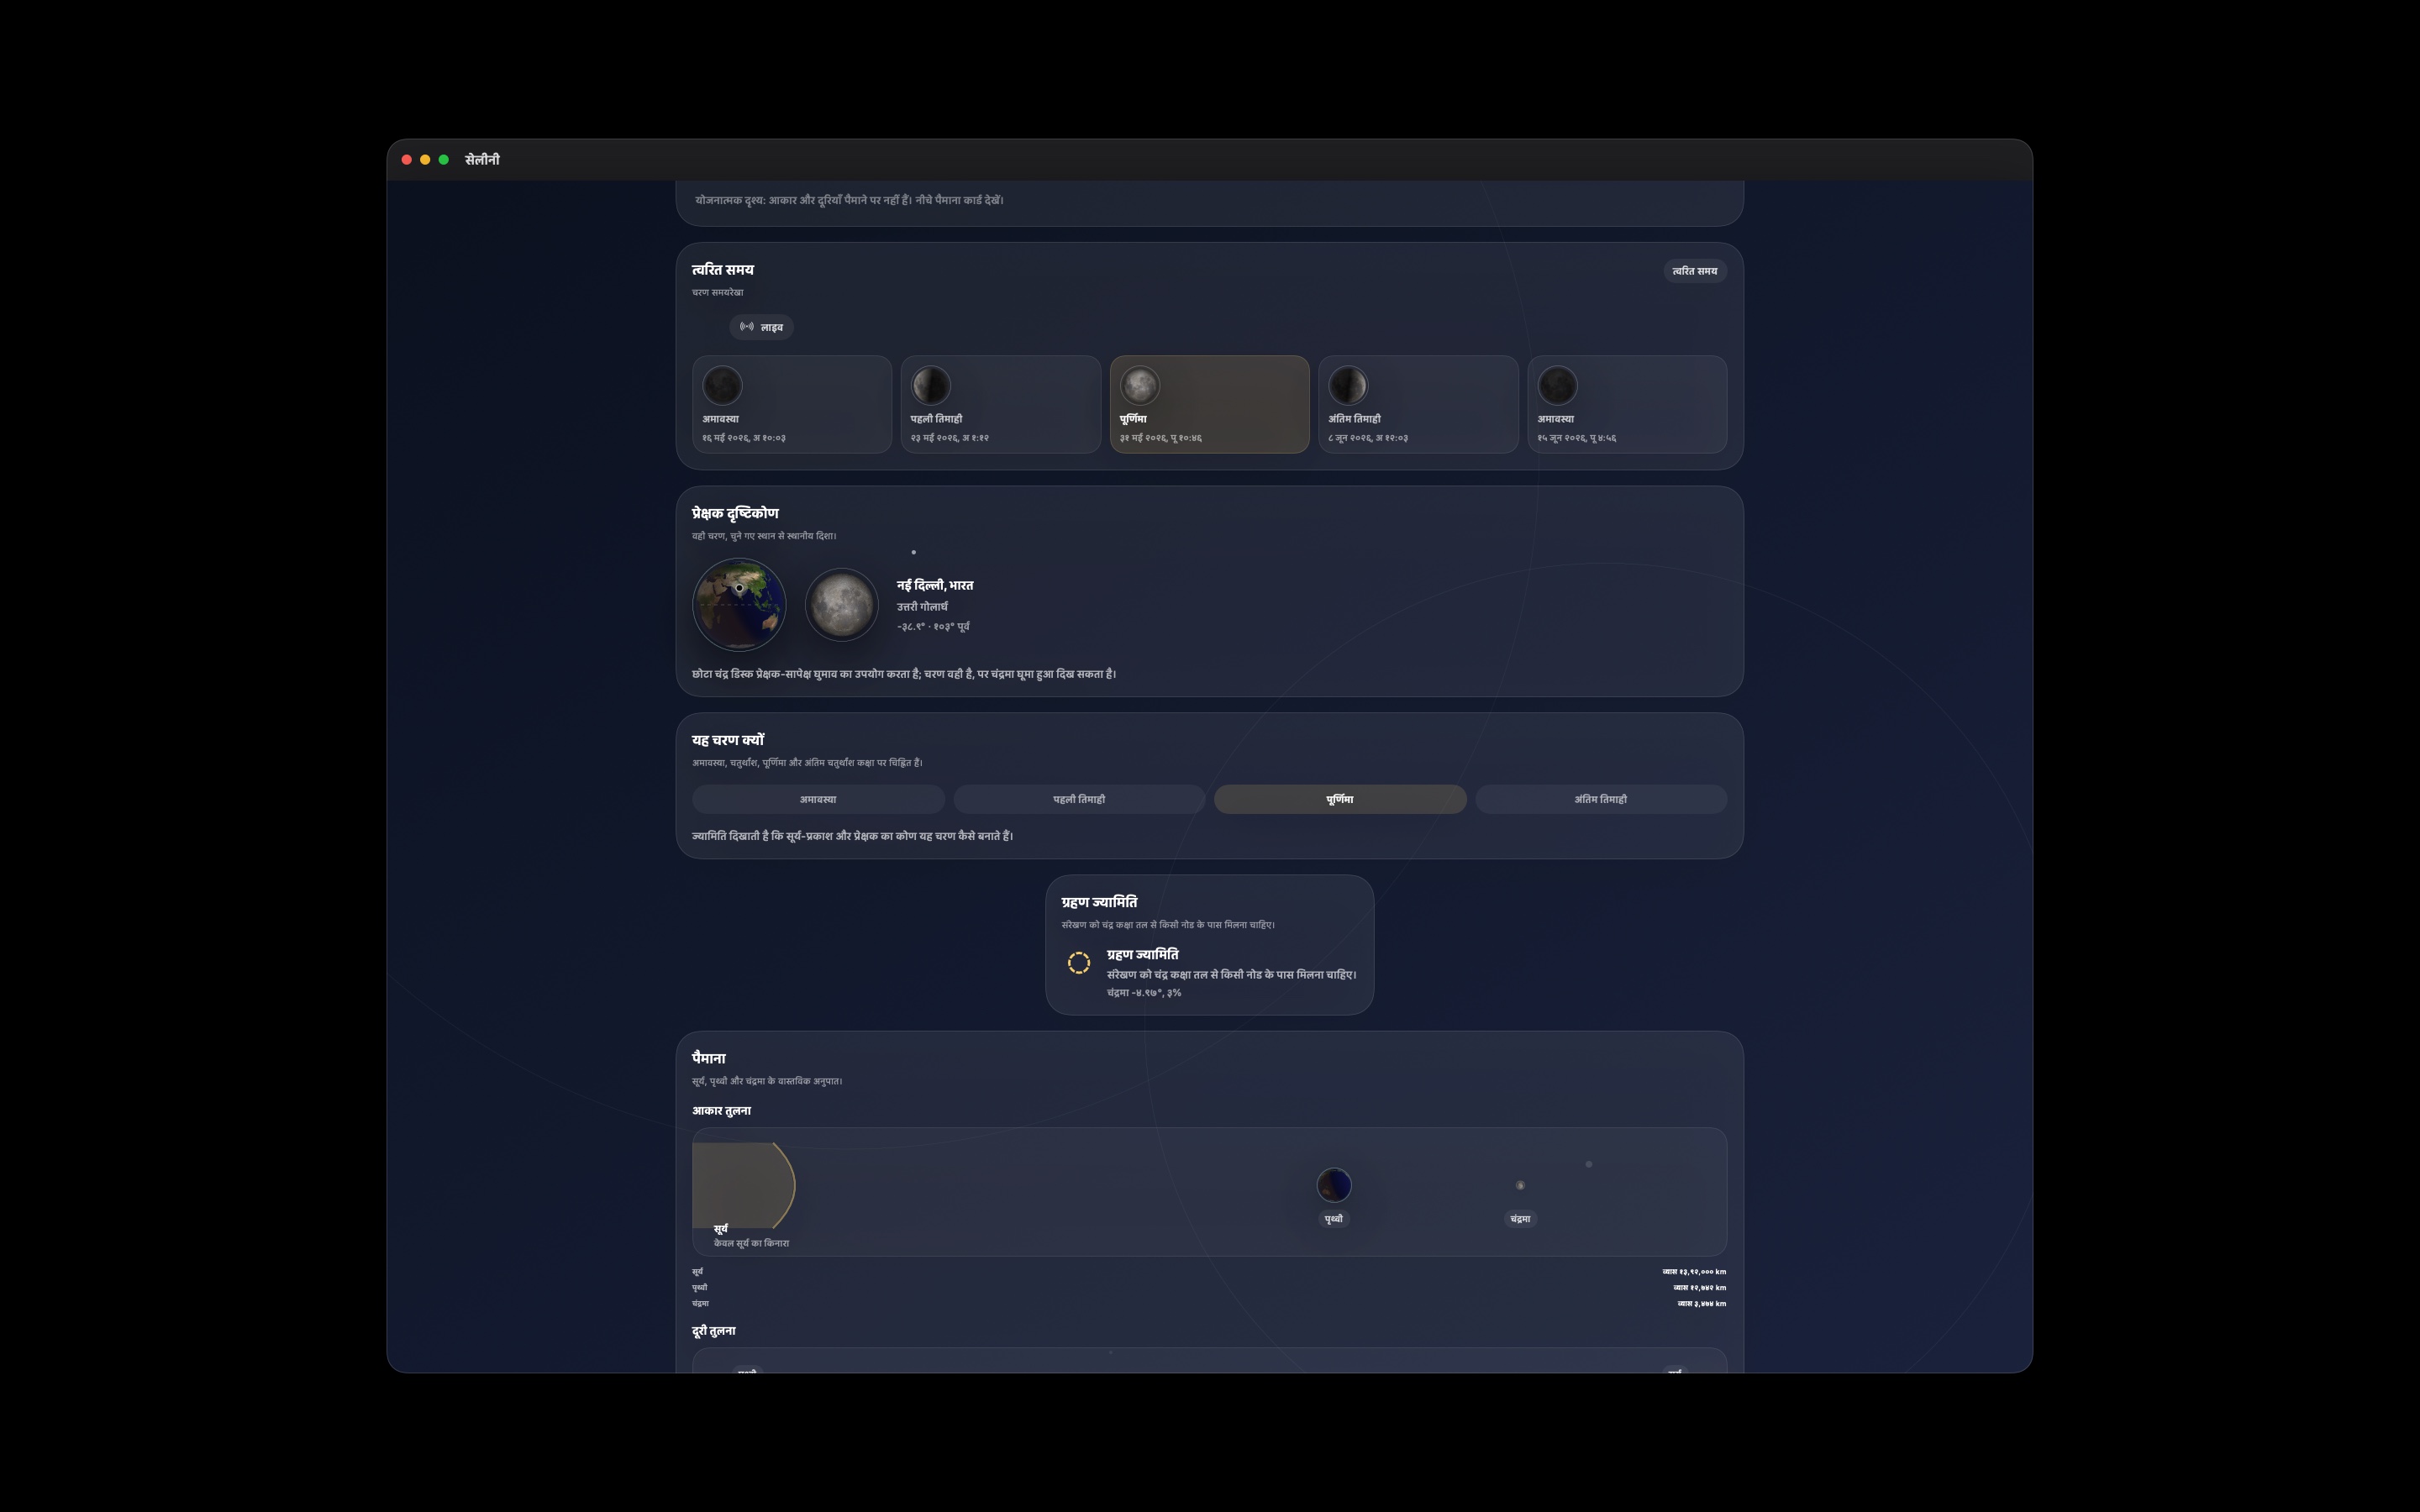Click the sun diameter value व्यास १३,९२,००० km

(1694, 1272)
